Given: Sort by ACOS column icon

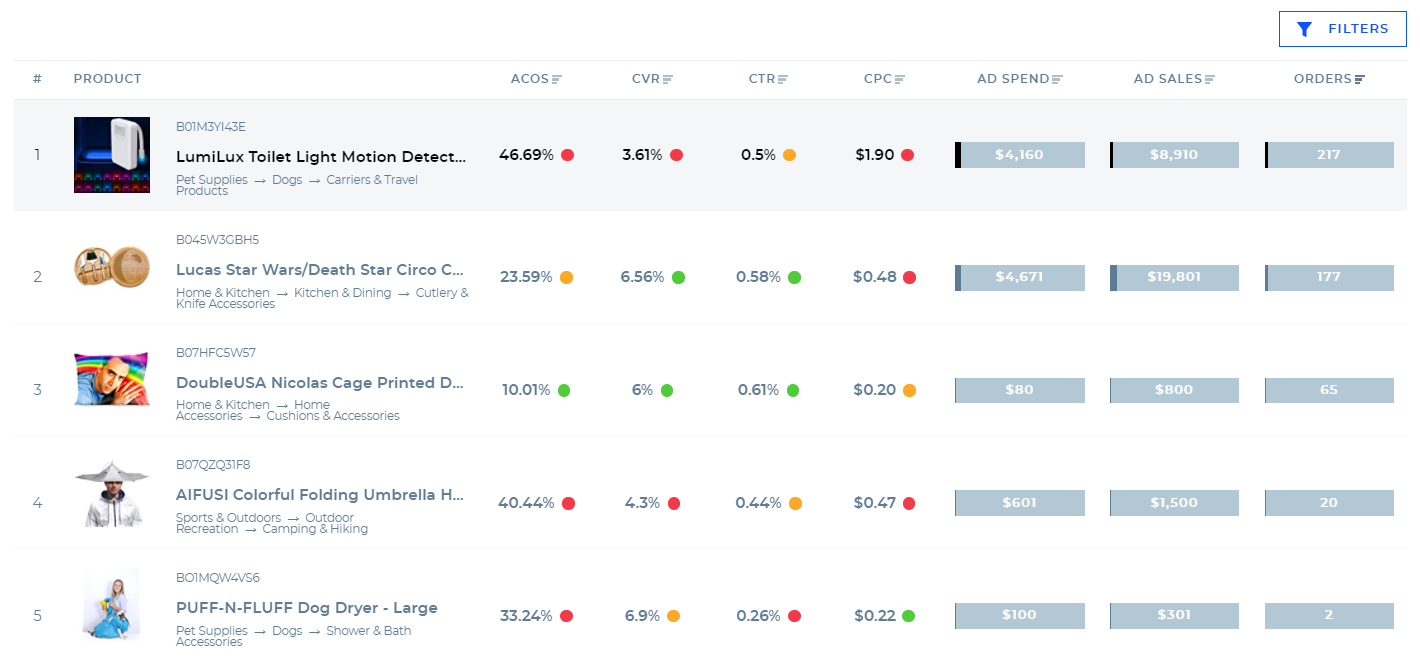Looking at the screenshot, I should click(557, 79).
